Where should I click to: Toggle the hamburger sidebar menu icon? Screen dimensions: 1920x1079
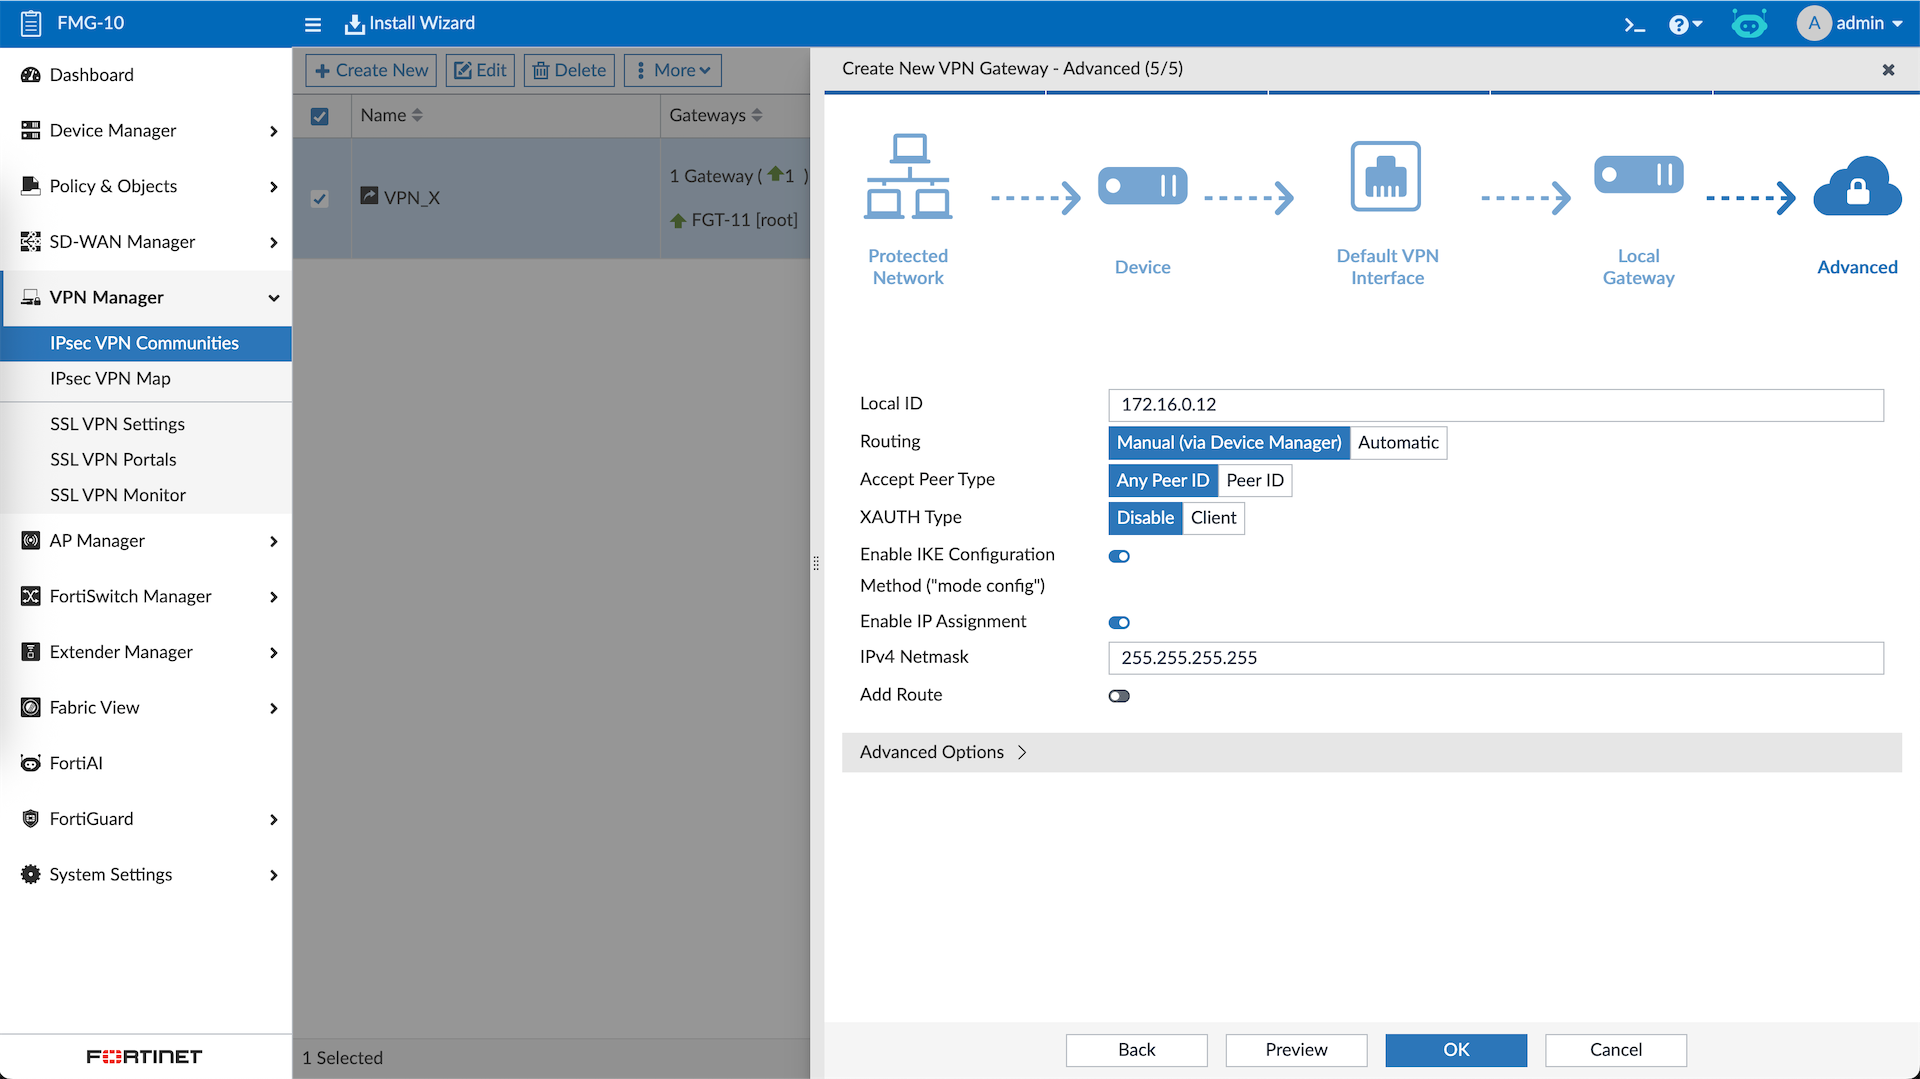313,24
